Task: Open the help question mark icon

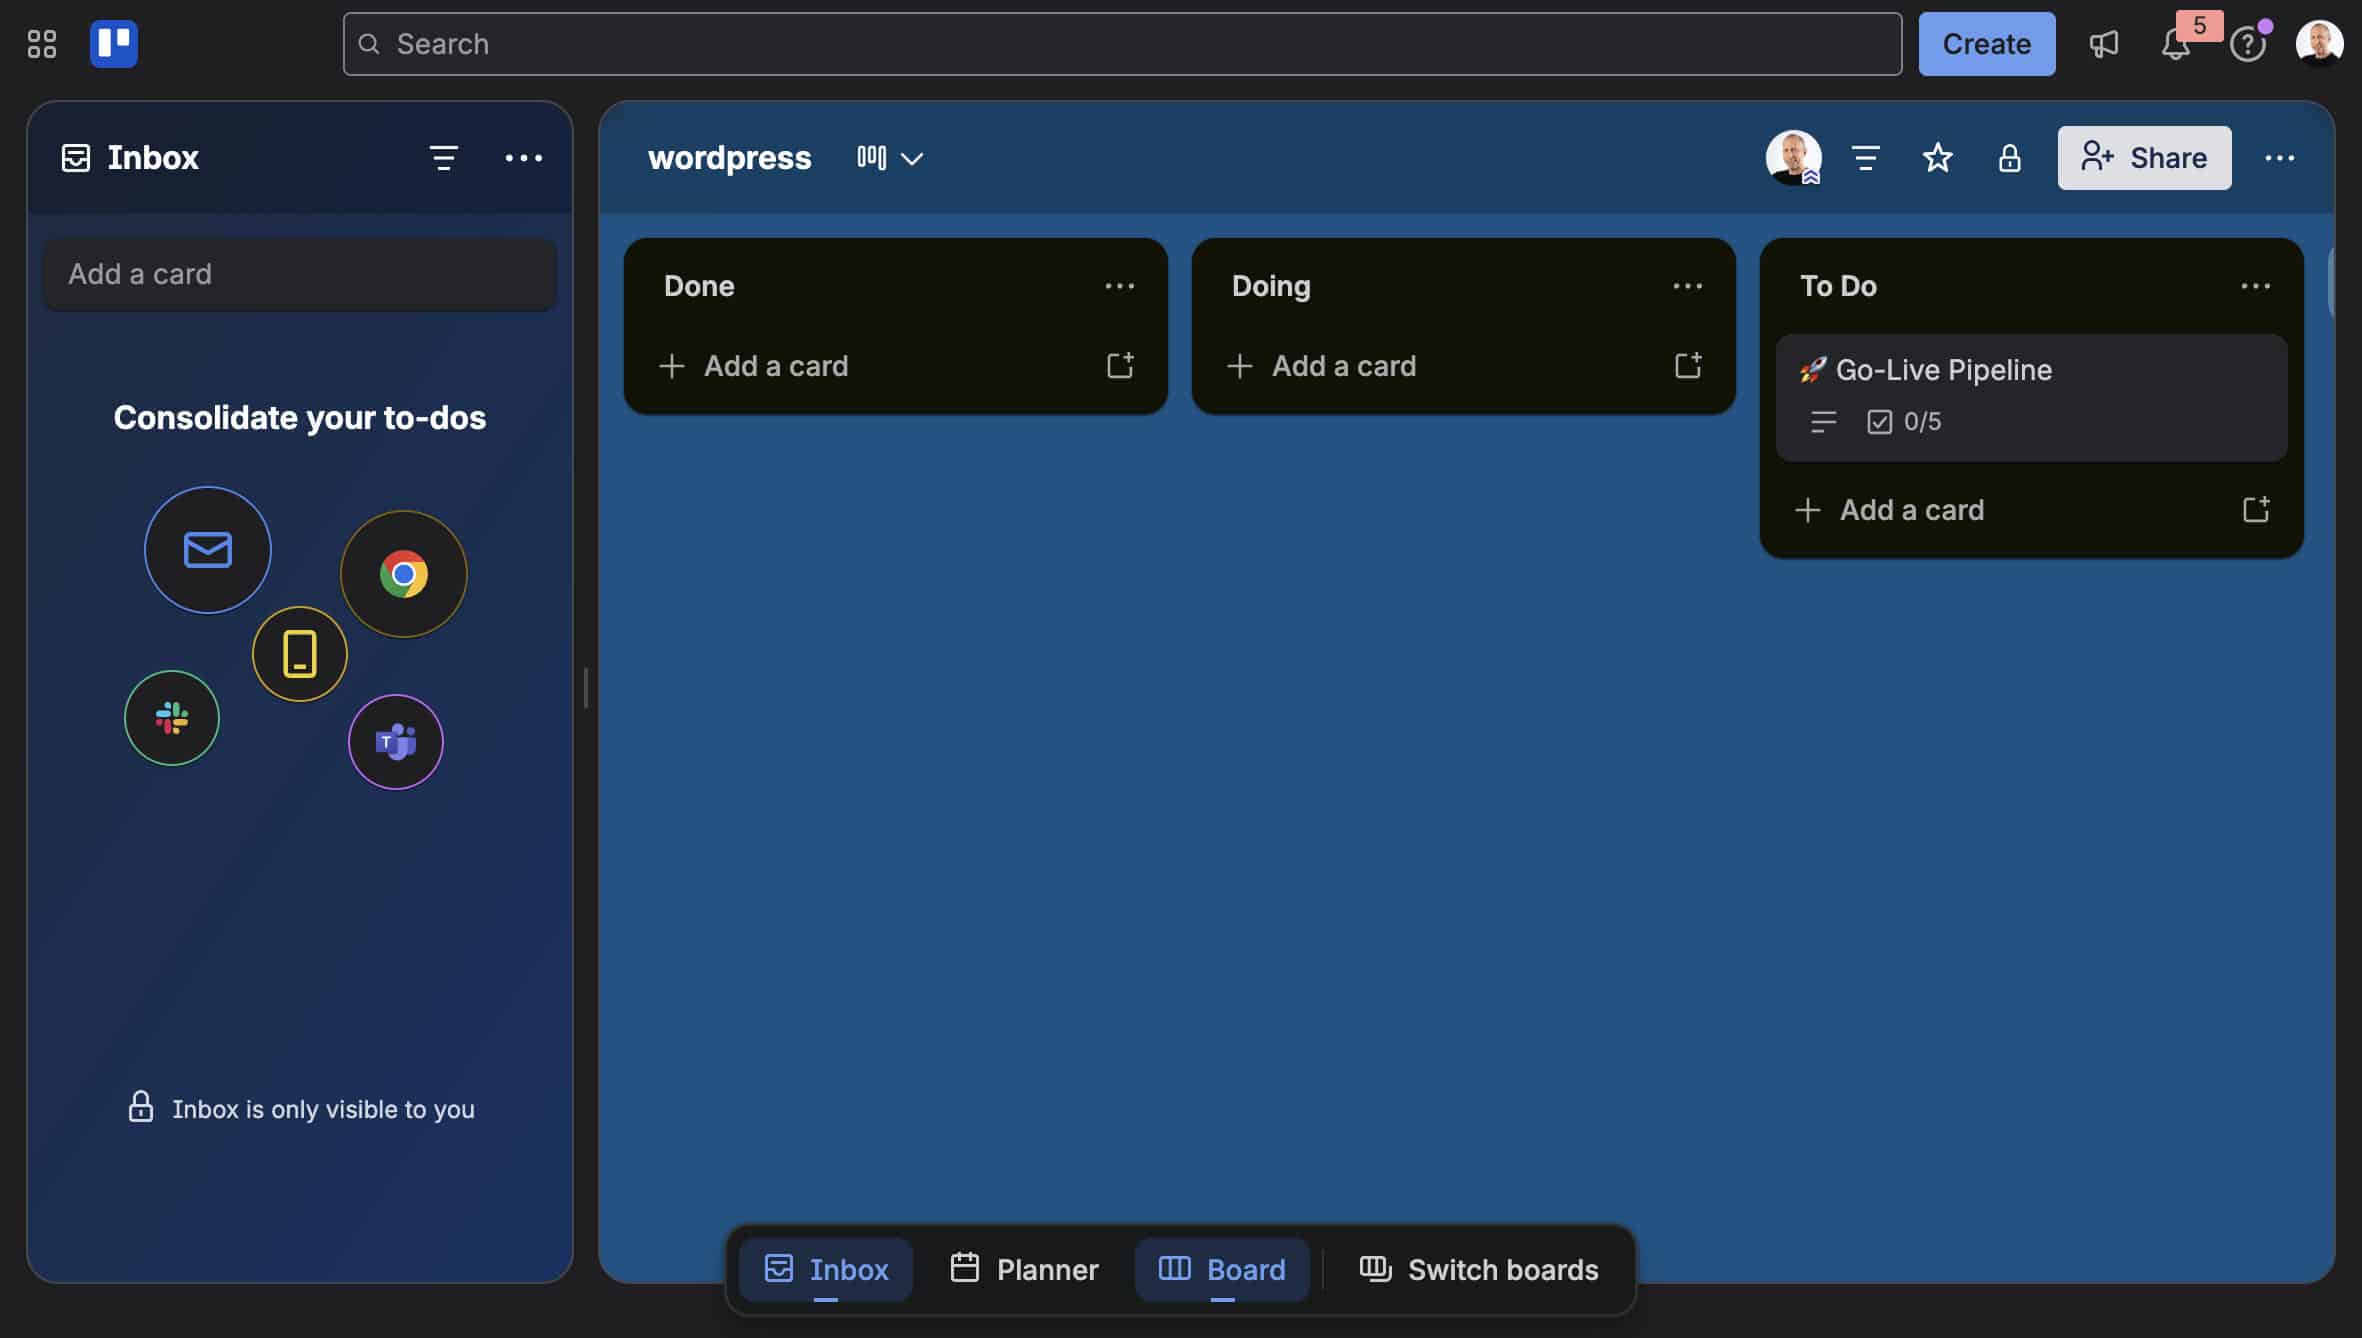Action: click(2249, 44)
